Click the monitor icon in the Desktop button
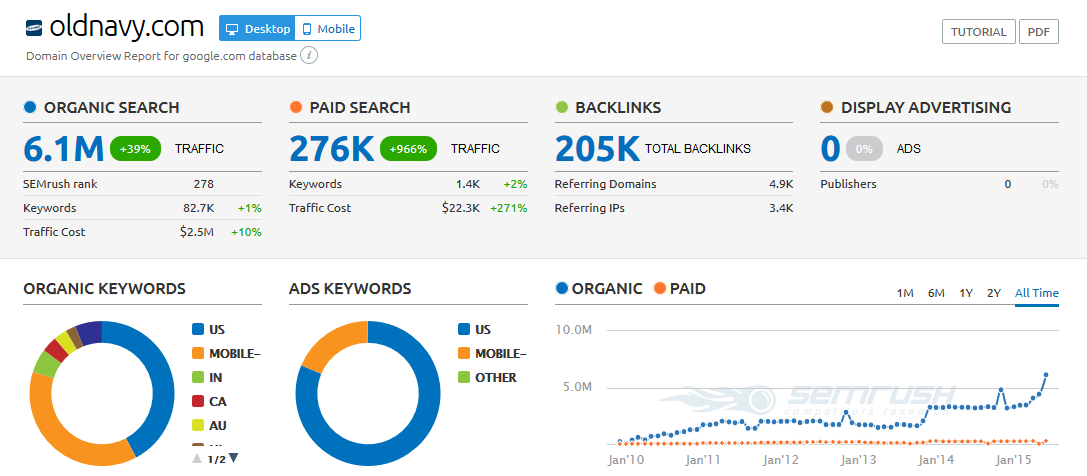This screenshot has width=1087, height=476. (x=233, y=29)
